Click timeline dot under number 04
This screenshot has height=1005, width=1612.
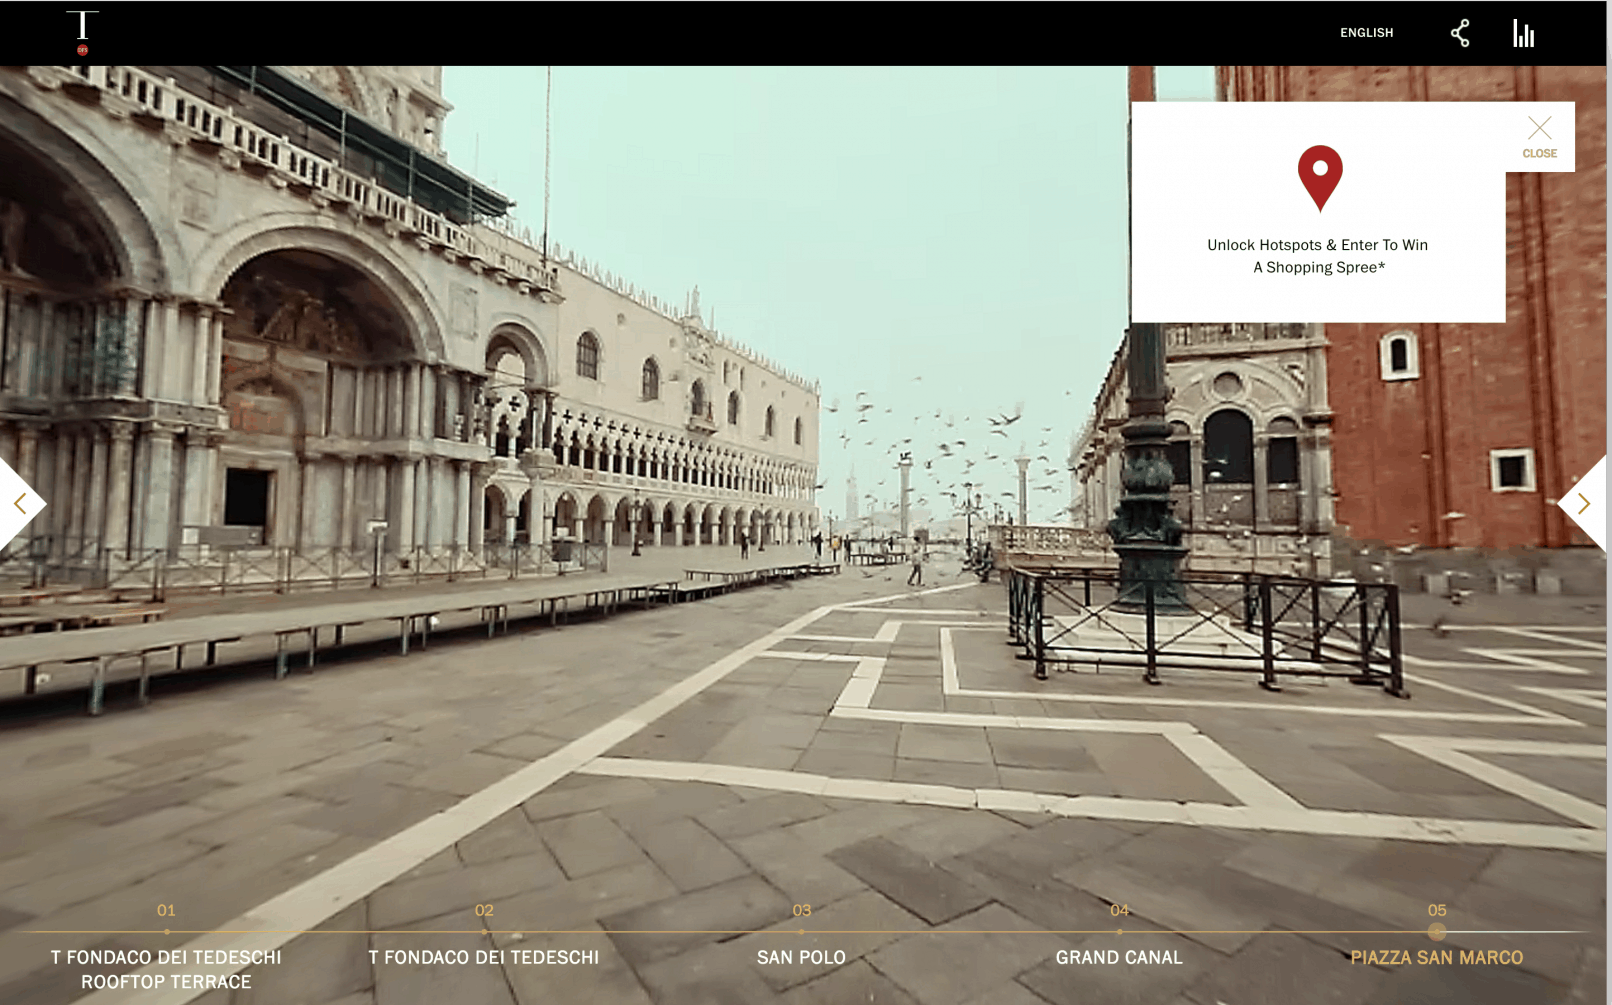[1119, 932]
